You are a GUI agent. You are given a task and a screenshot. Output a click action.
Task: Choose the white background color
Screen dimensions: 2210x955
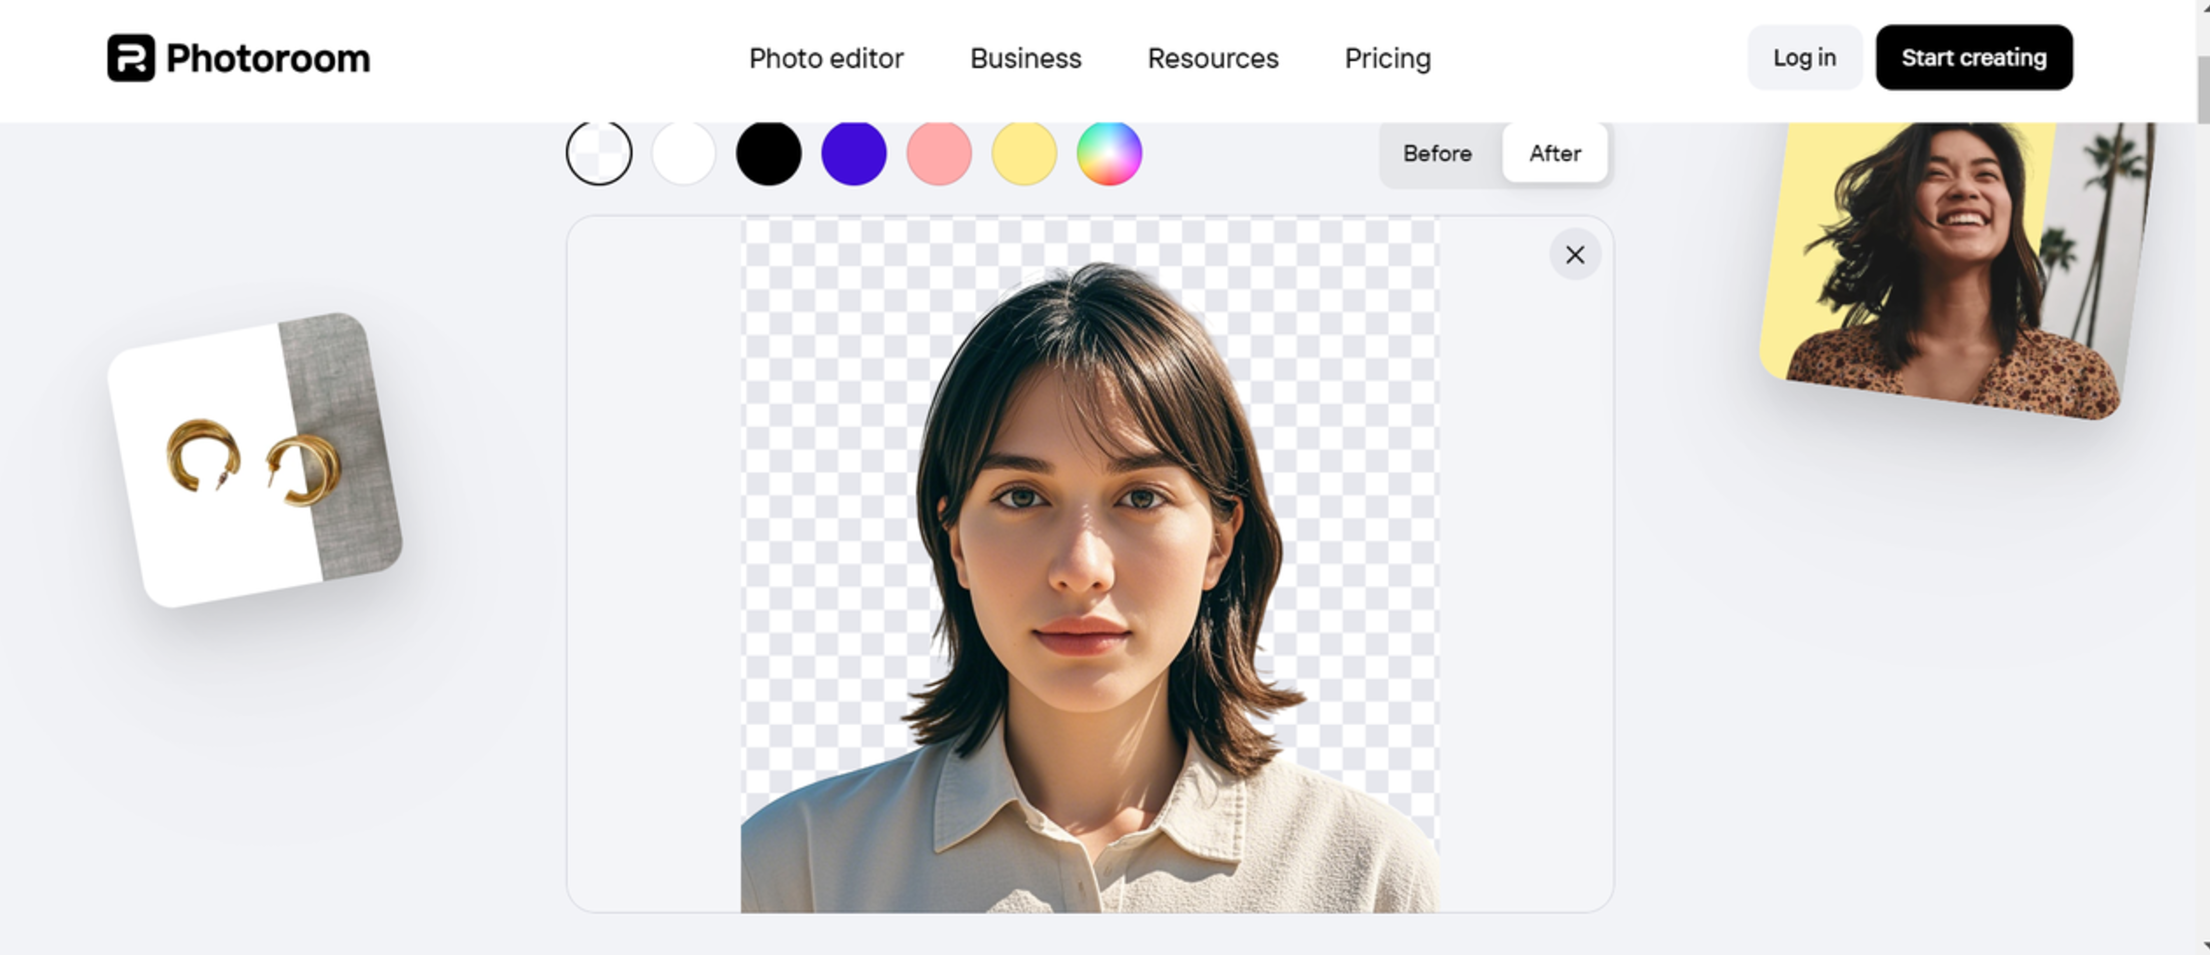pos(684,153)
